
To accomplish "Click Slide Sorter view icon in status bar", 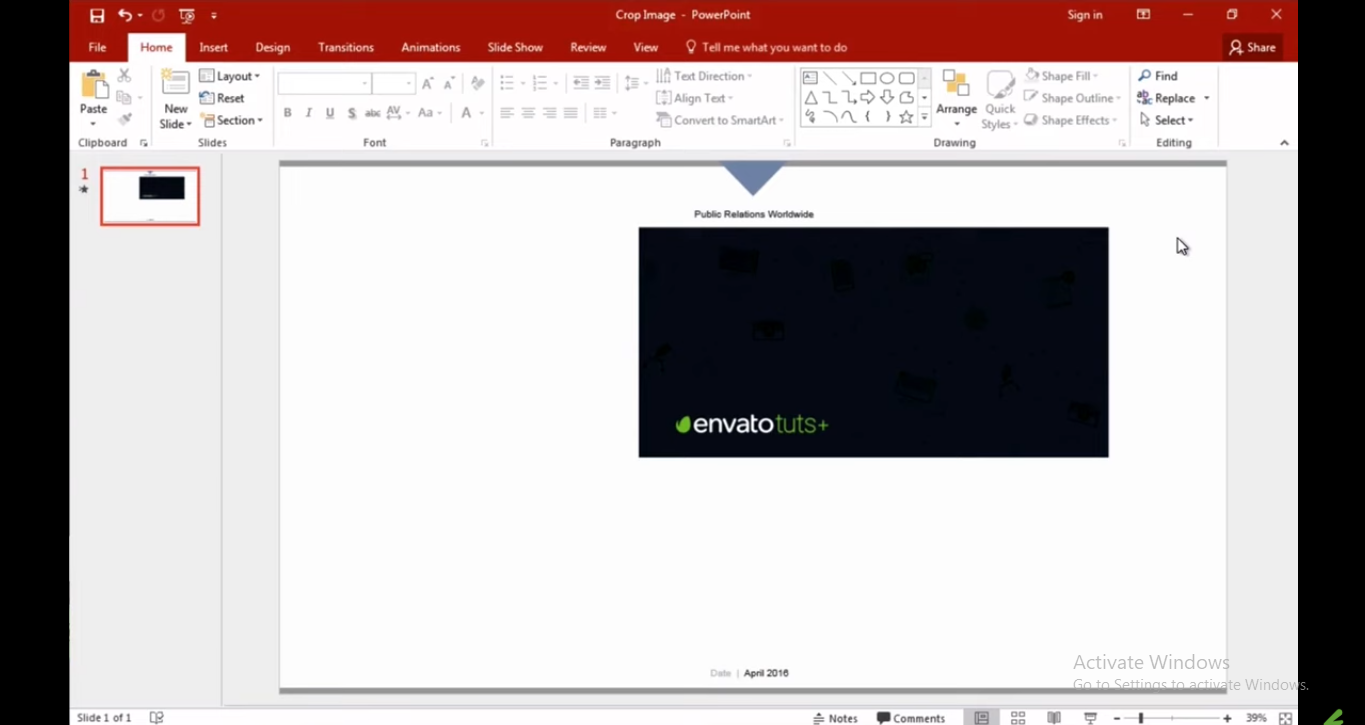I will click(x=1018, y=717).
